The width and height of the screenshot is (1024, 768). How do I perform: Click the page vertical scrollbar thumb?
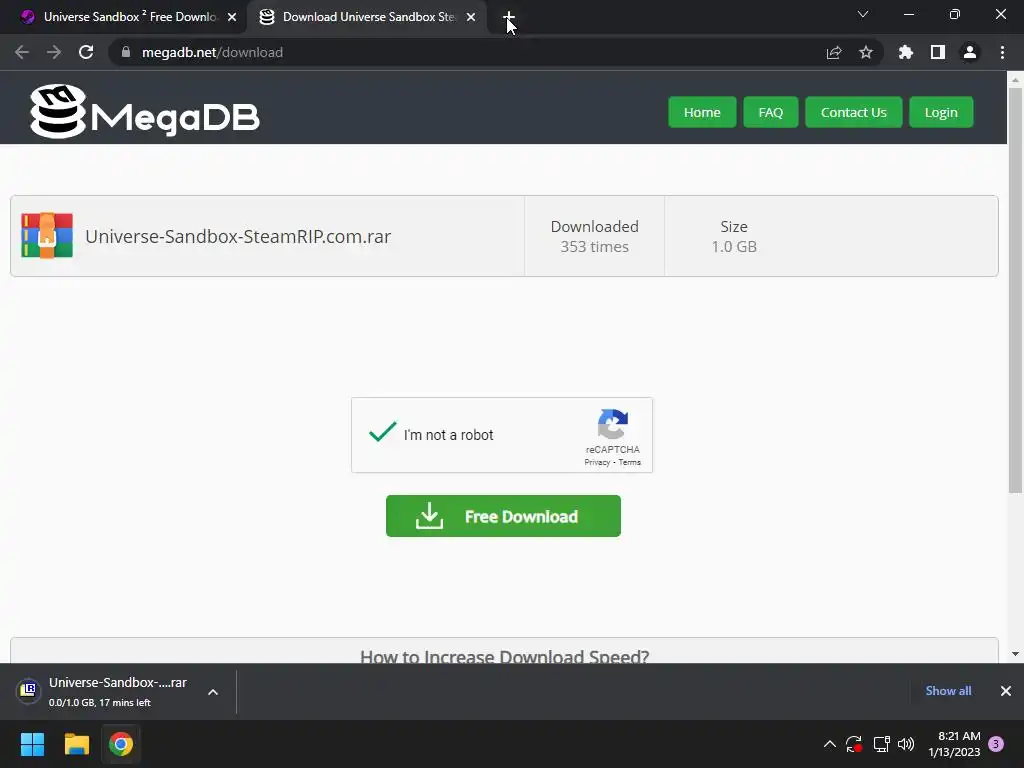1015,290
